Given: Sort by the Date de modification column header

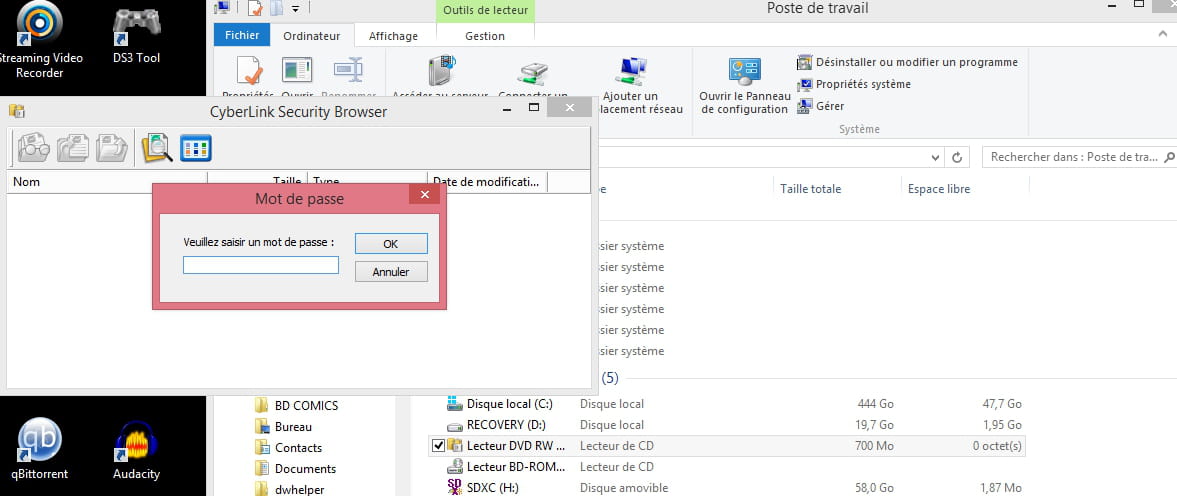Looking at the screenshot, I should pyautogui.click(x=487, y=182).
